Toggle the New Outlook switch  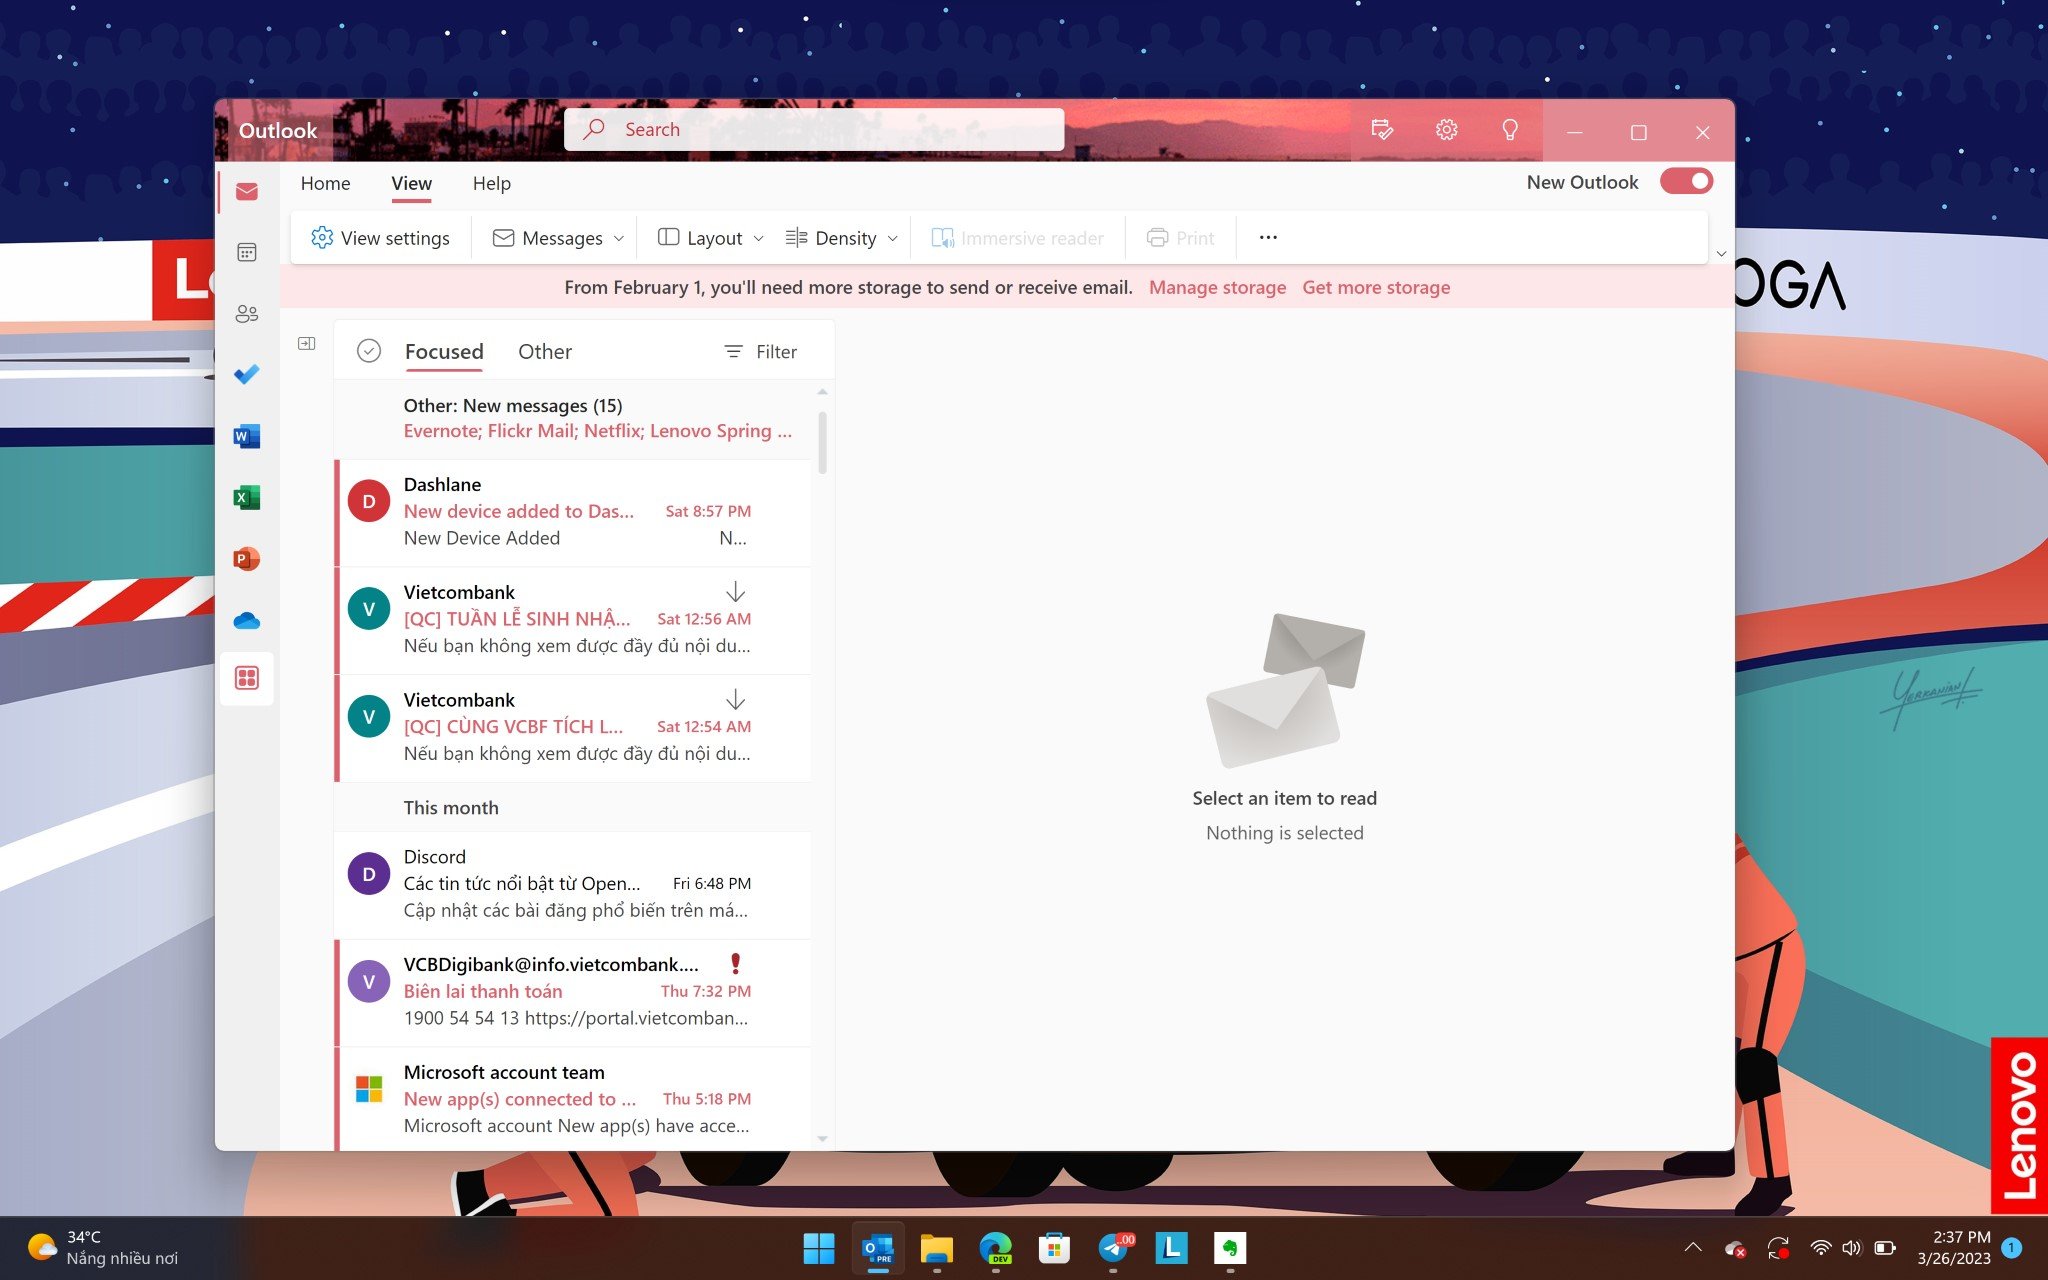(1686, 181)
